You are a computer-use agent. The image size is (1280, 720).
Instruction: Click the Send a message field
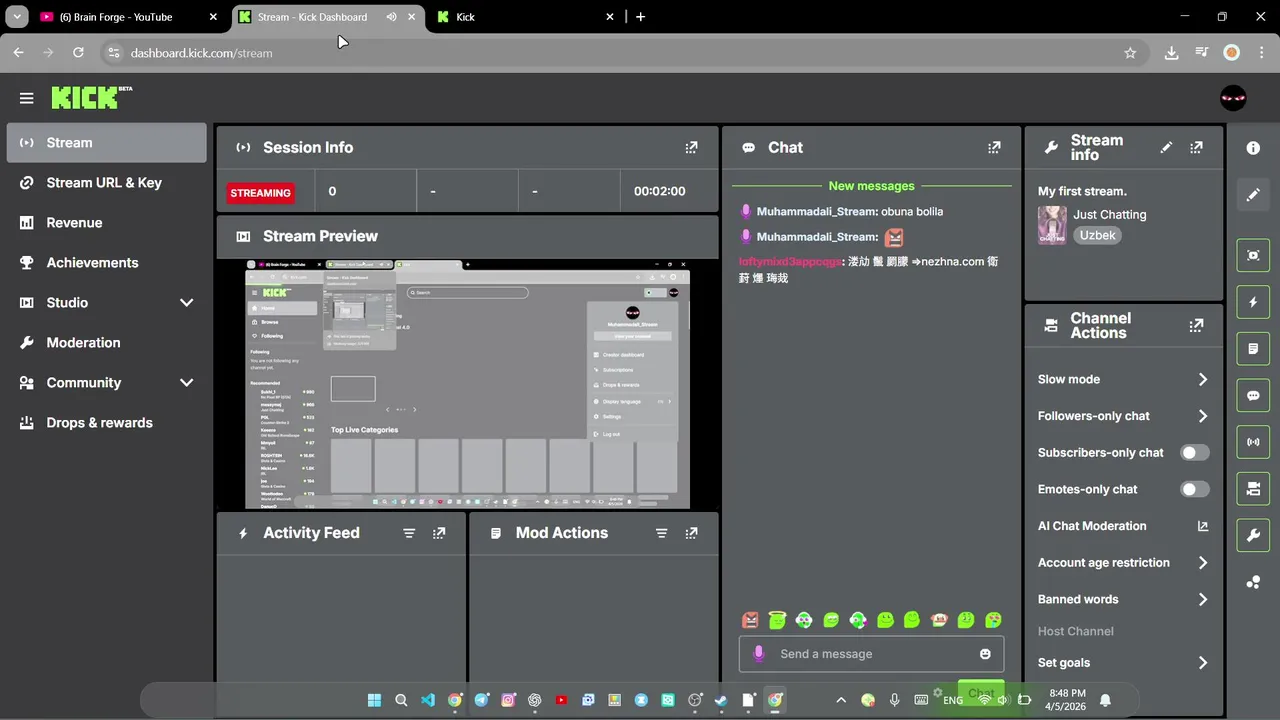click(871, 654)
